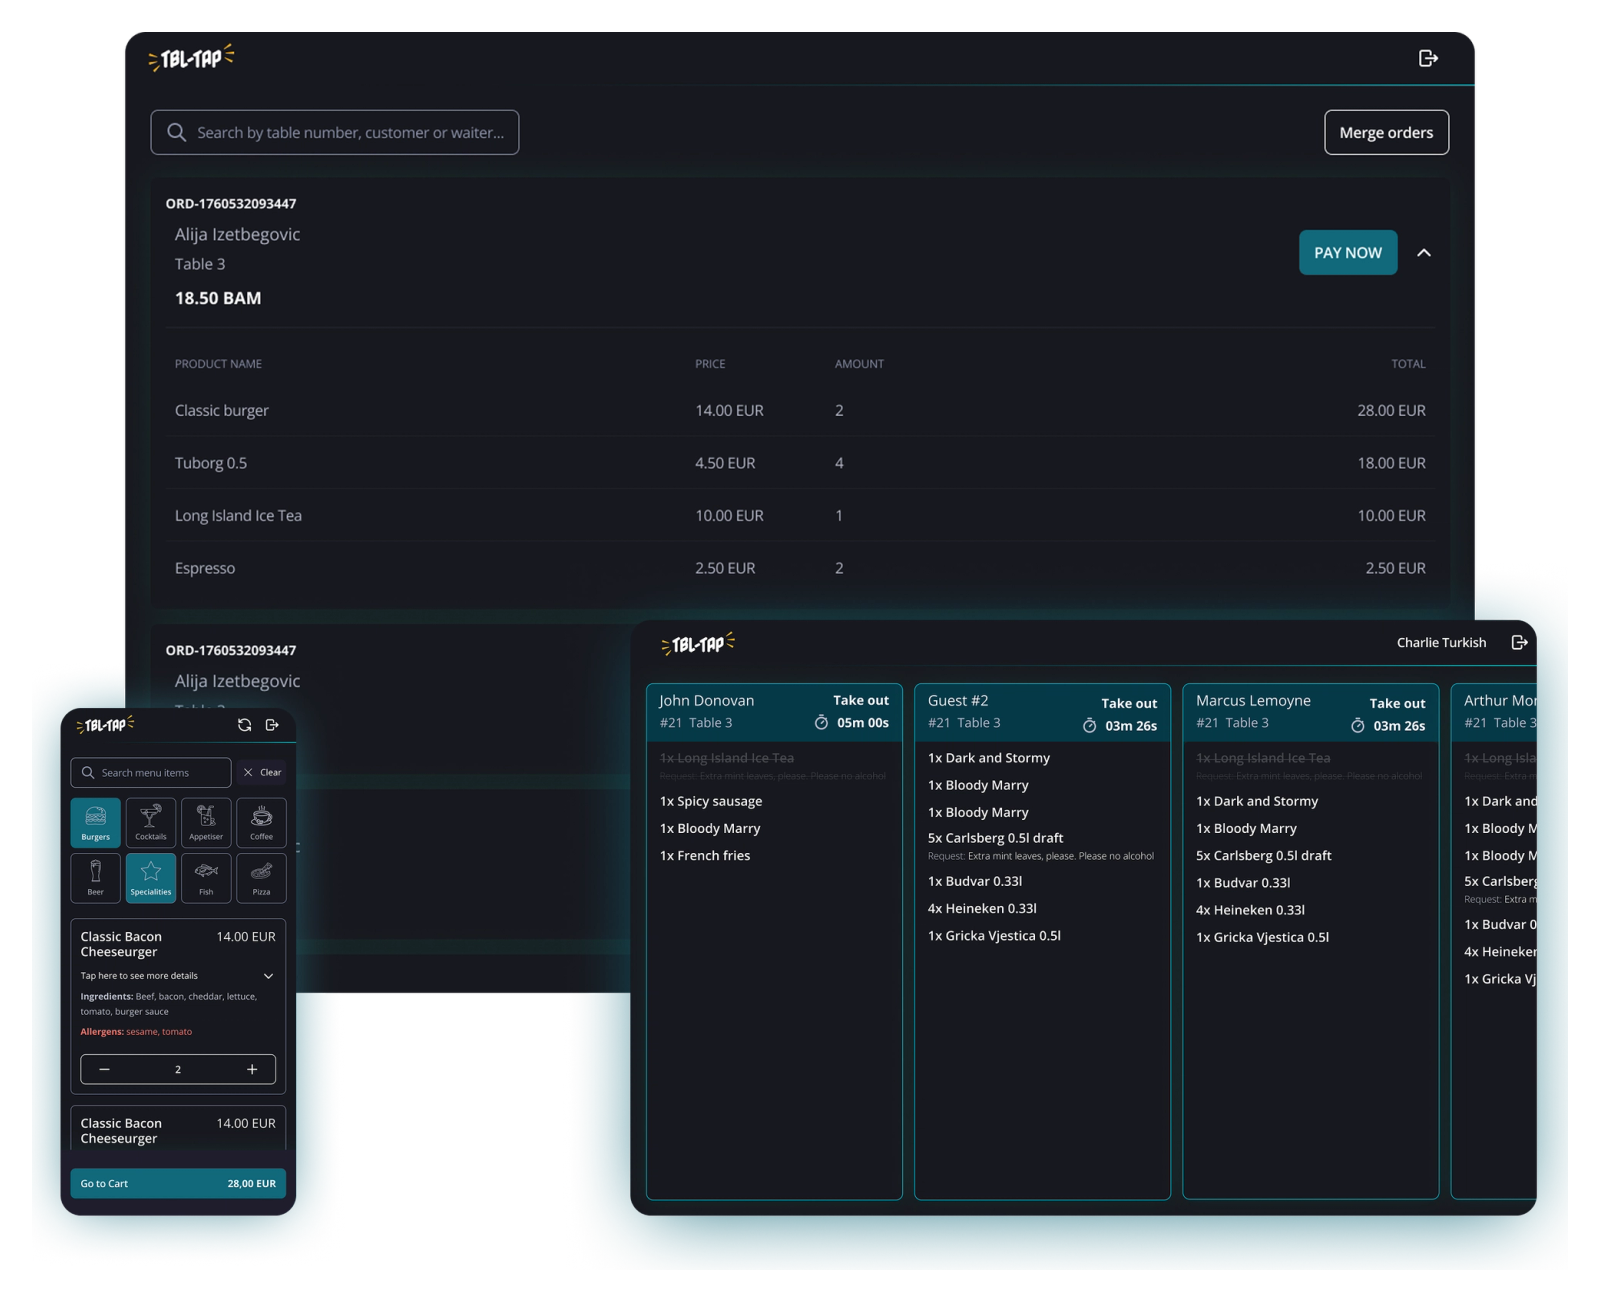The height and width of the screenshot is (1302, 1600).
Task: Open John Donovan order card header
Action: click(774, 712)
